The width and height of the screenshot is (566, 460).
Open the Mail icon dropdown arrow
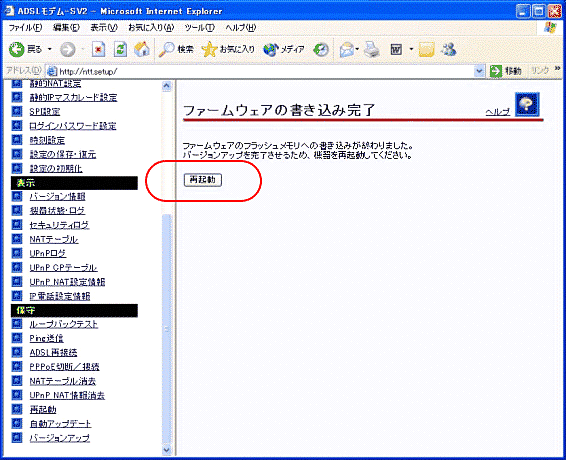[357, 49]
